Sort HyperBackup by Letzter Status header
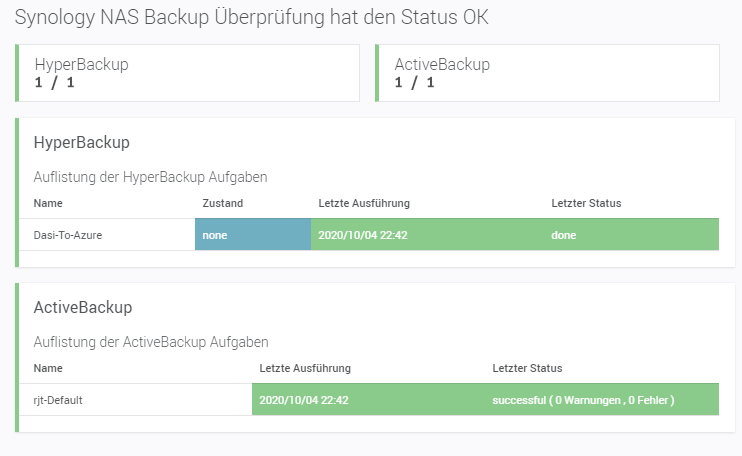The image size is (742, 456). pyautogui.click(x=586, y=203)
